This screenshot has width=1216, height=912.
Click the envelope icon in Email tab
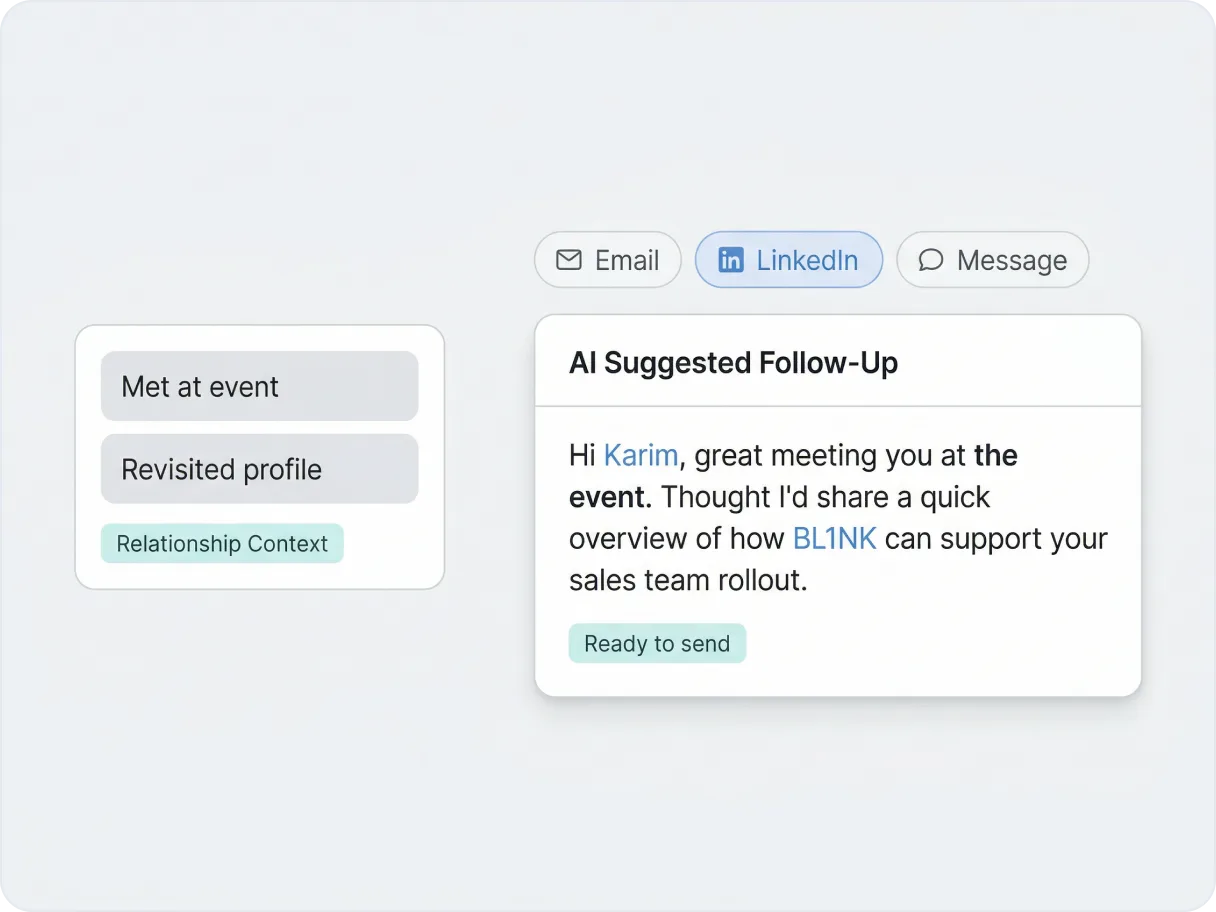pos(568,260)
